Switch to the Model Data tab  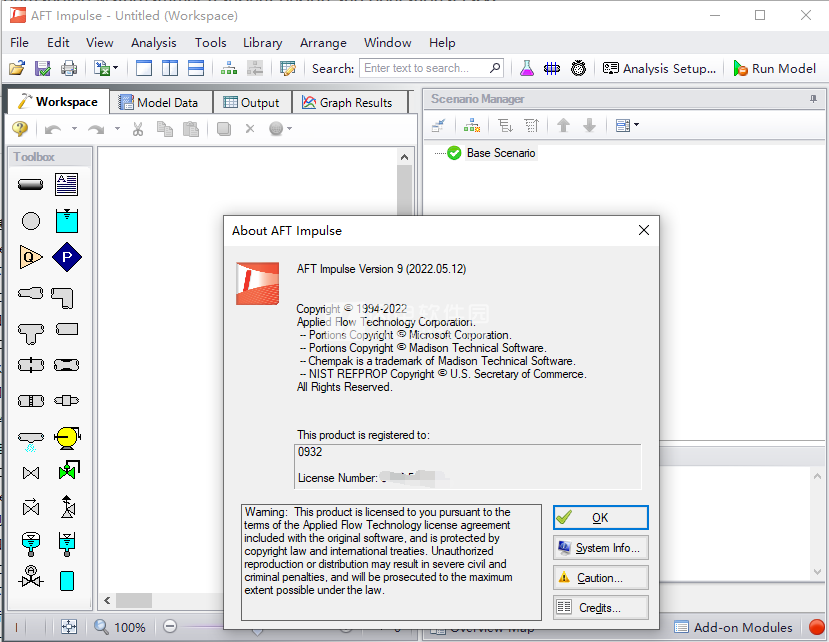point(161,103)
